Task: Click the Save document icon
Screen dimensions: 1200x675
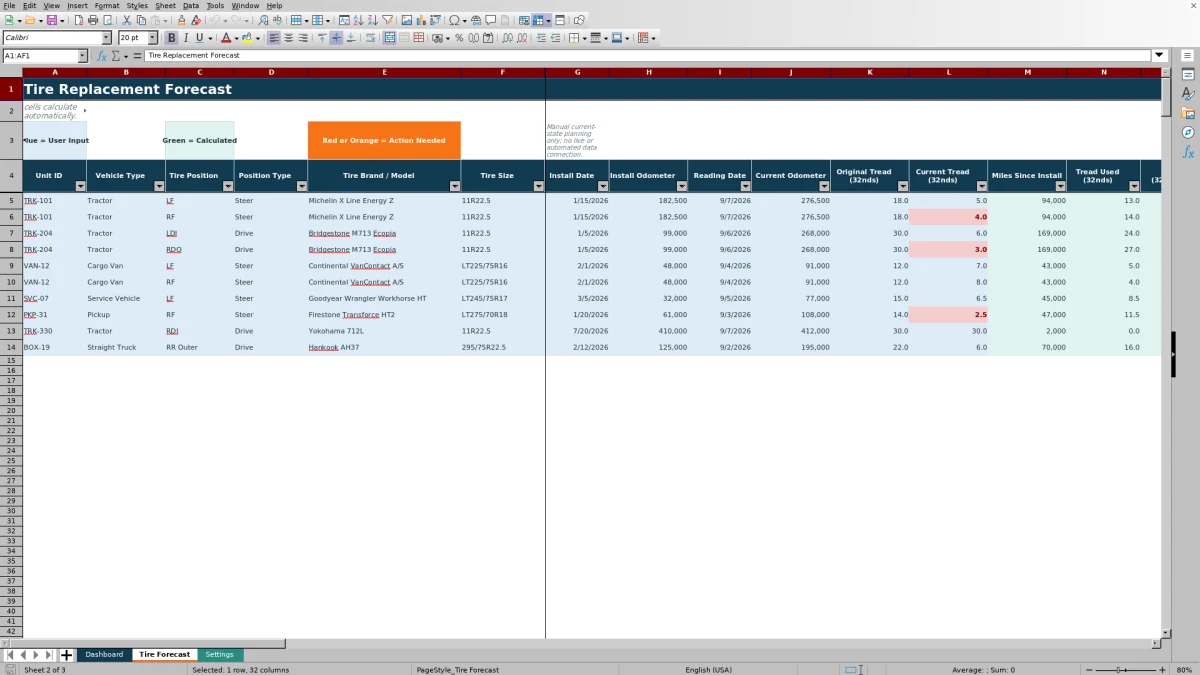Action: [x=51, y=20]
